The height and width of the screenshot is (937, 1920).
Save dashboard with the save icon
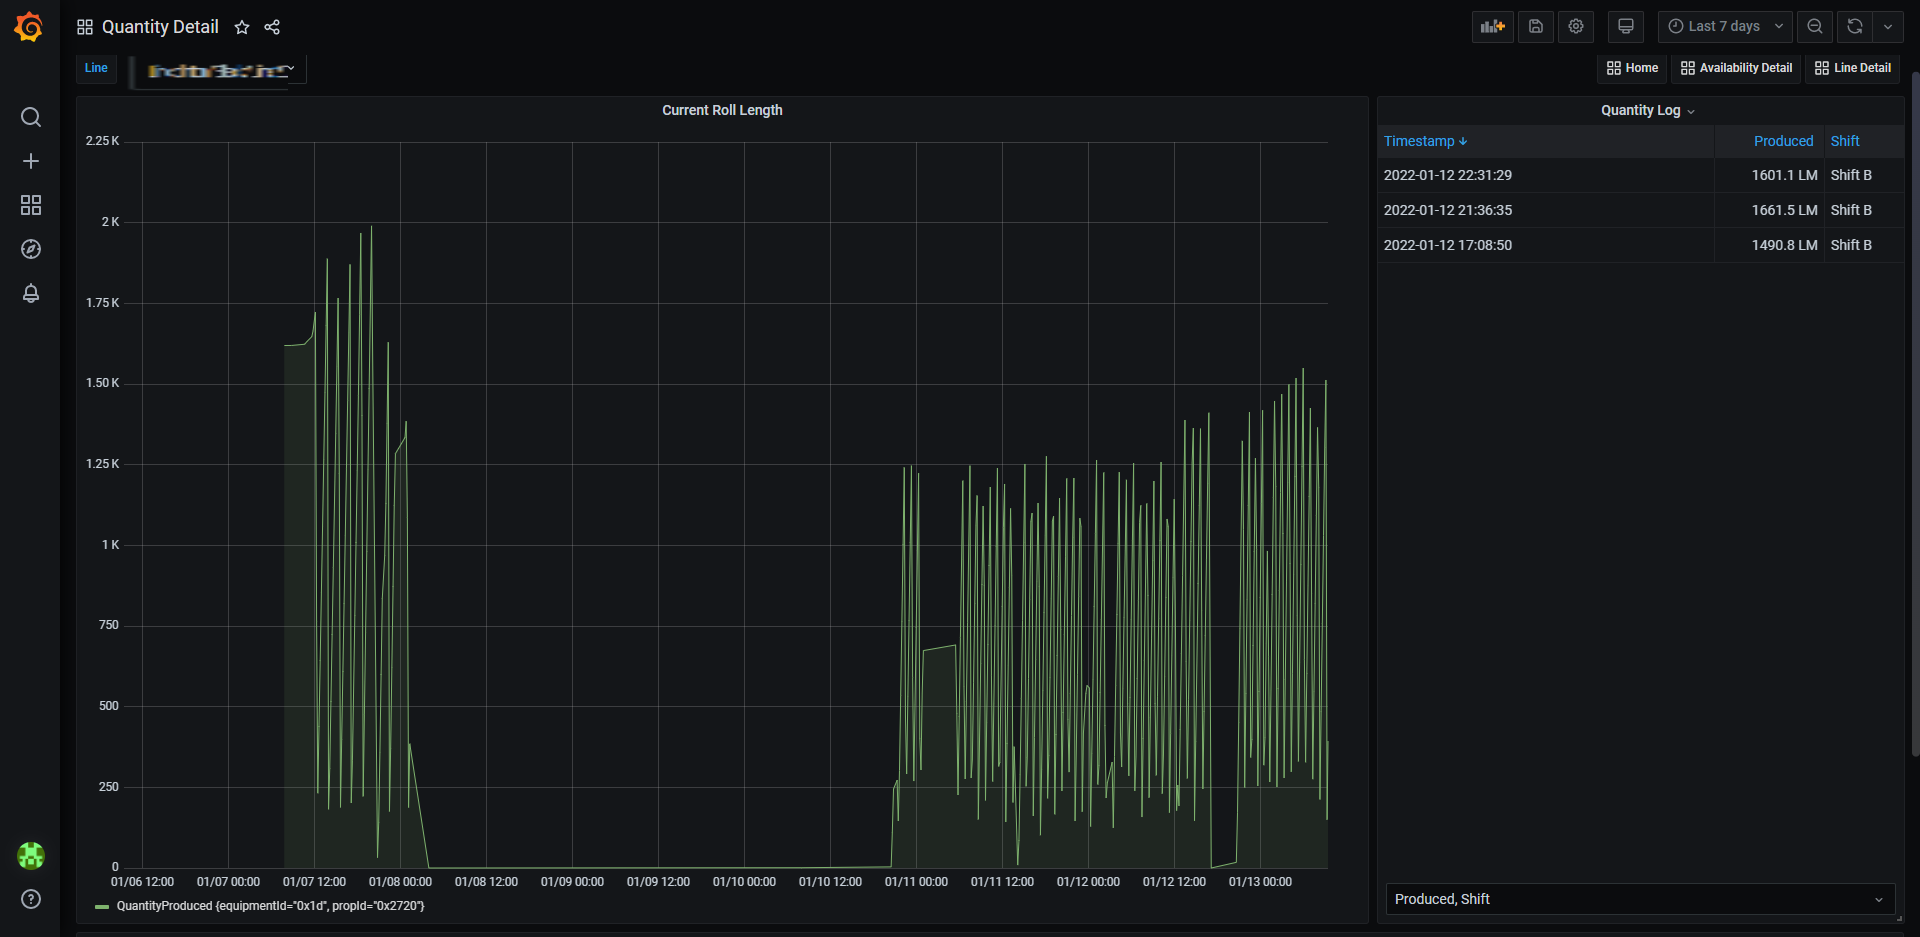pyautogui.click(x=1536, y=27)
